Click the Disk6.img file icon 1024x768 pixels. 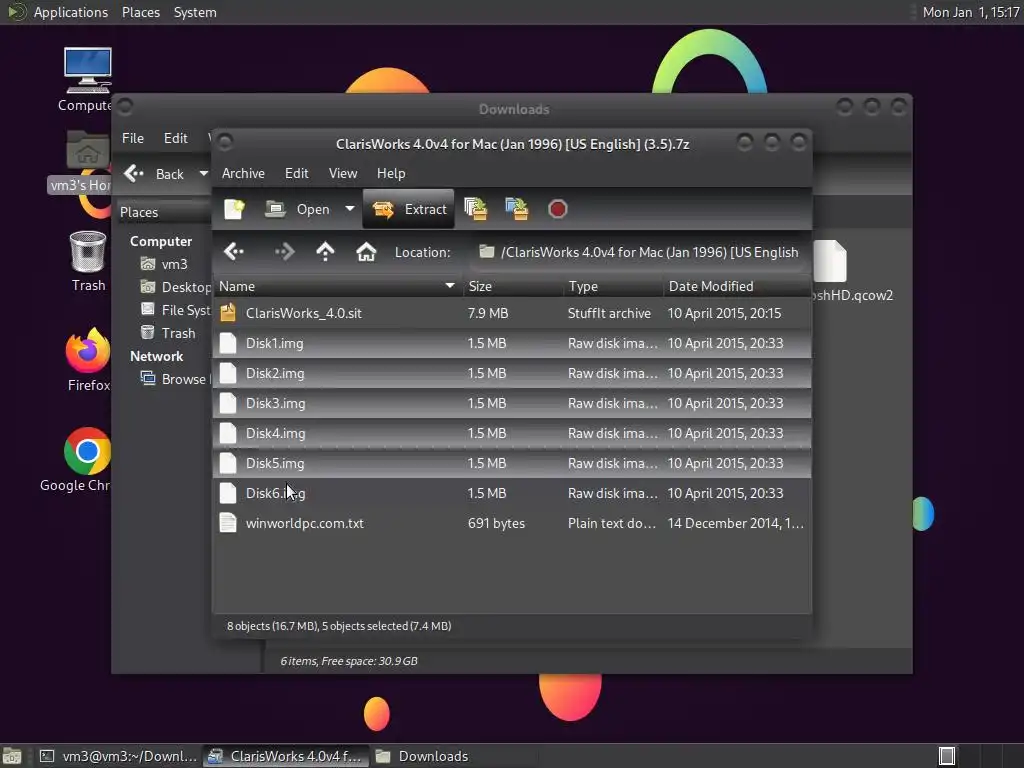[x=228, y=493]
